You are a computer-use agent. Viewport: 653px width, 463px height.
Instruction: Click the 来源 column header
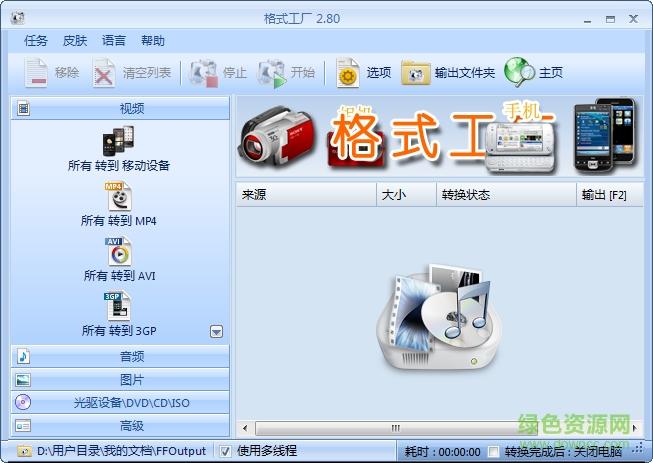pos(305,195)
